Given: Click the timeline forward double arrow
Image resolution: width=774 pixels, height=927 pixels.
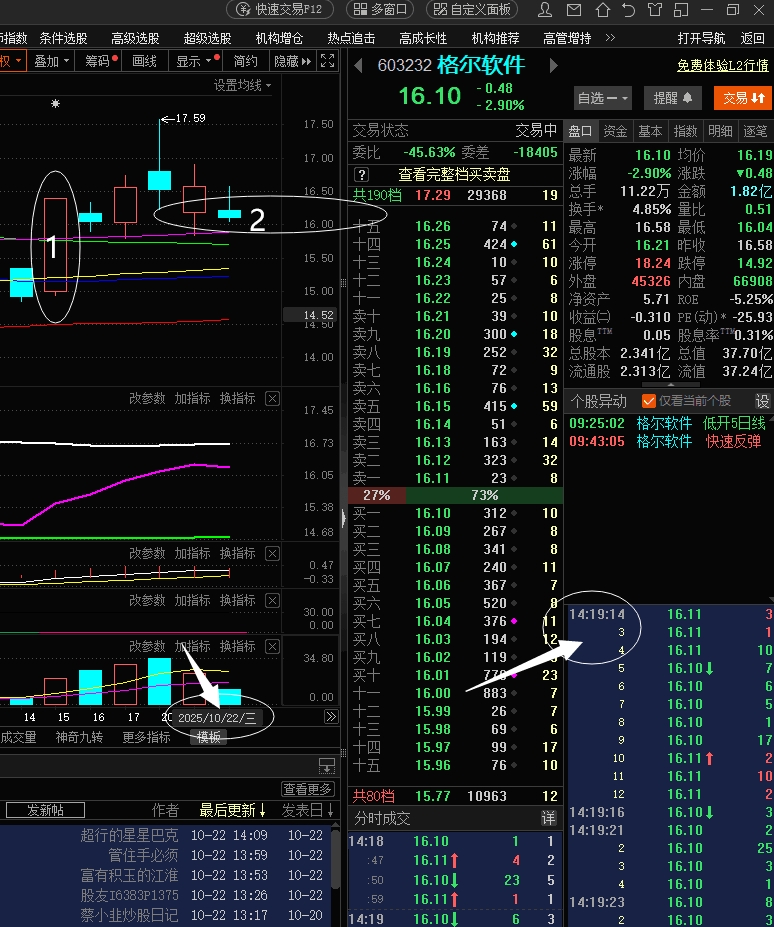Looking at the screenshot, I should [331, 717].
